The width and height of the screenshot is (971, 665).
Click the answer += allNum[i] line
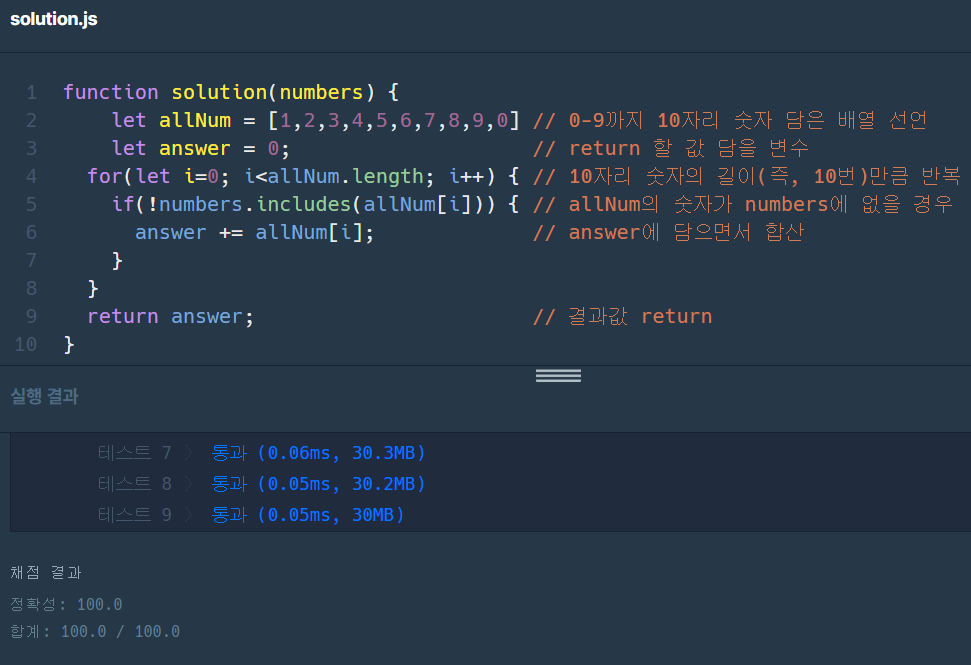[x=255, y=233]
